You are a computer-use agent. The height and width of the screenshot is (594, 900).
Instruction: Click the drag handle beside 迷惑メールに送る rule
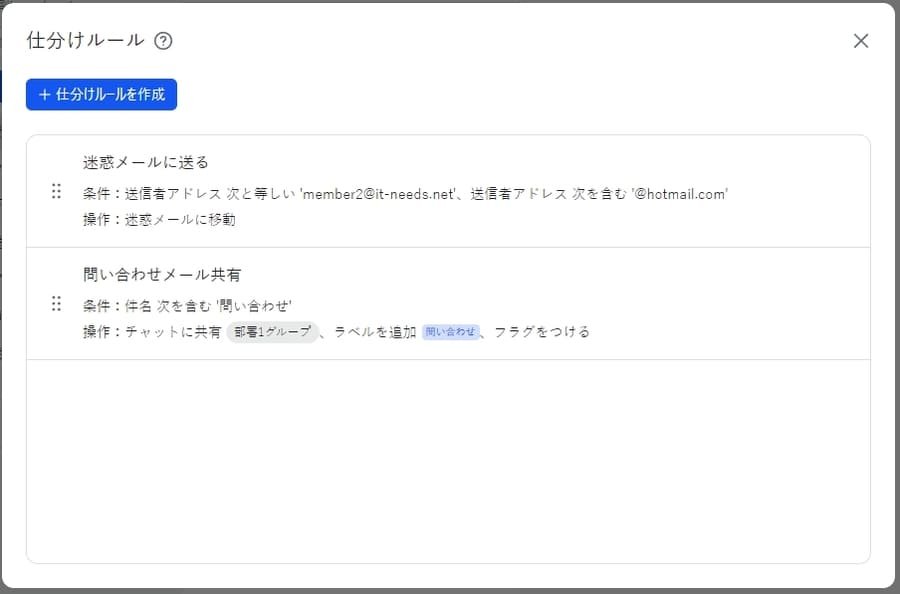(x=57, y=191)
